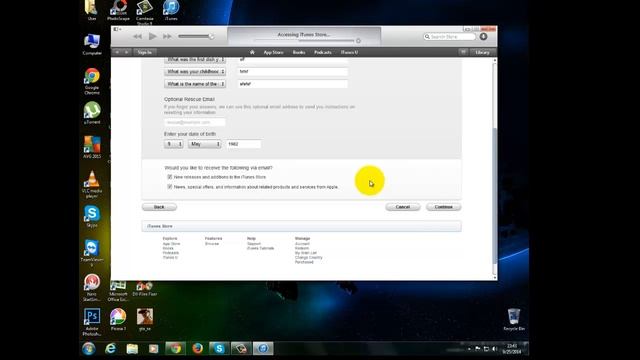
Task: Open the birth day dropdown
Action: (173, 144)
